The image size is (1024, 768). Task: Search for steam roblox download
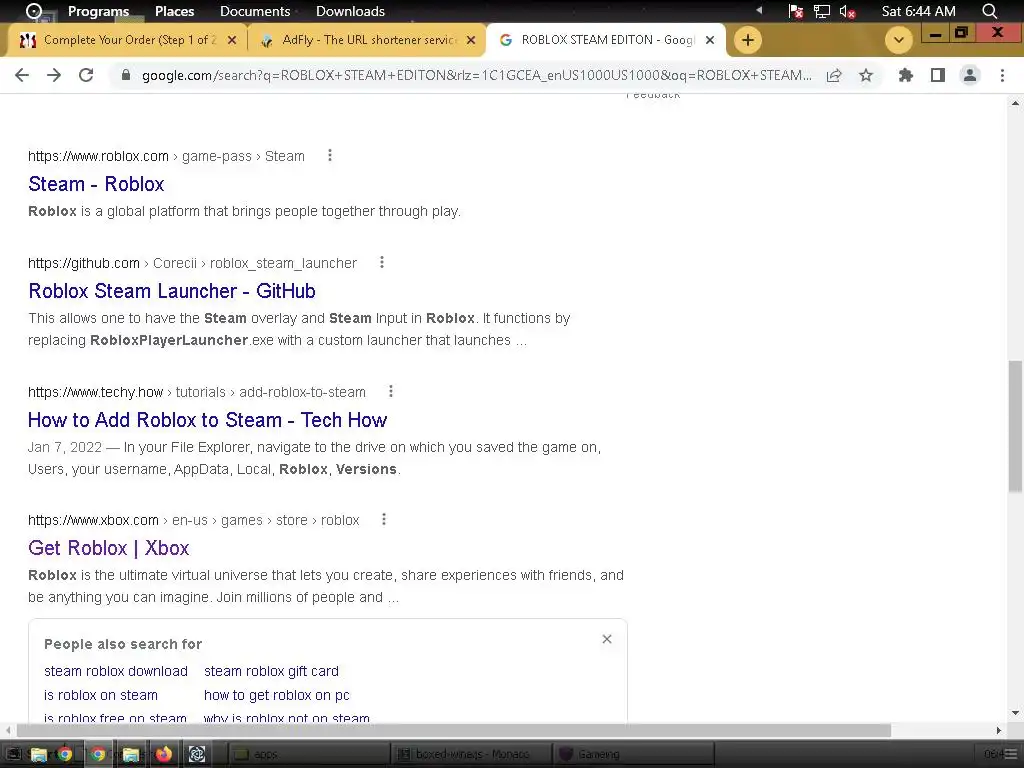[x=116, y=671]
